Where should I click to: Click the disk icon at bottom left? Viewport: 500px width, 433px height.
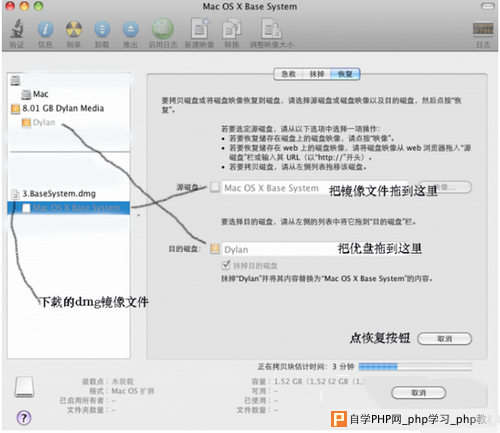pyautogui.click(x=24, y=387)
